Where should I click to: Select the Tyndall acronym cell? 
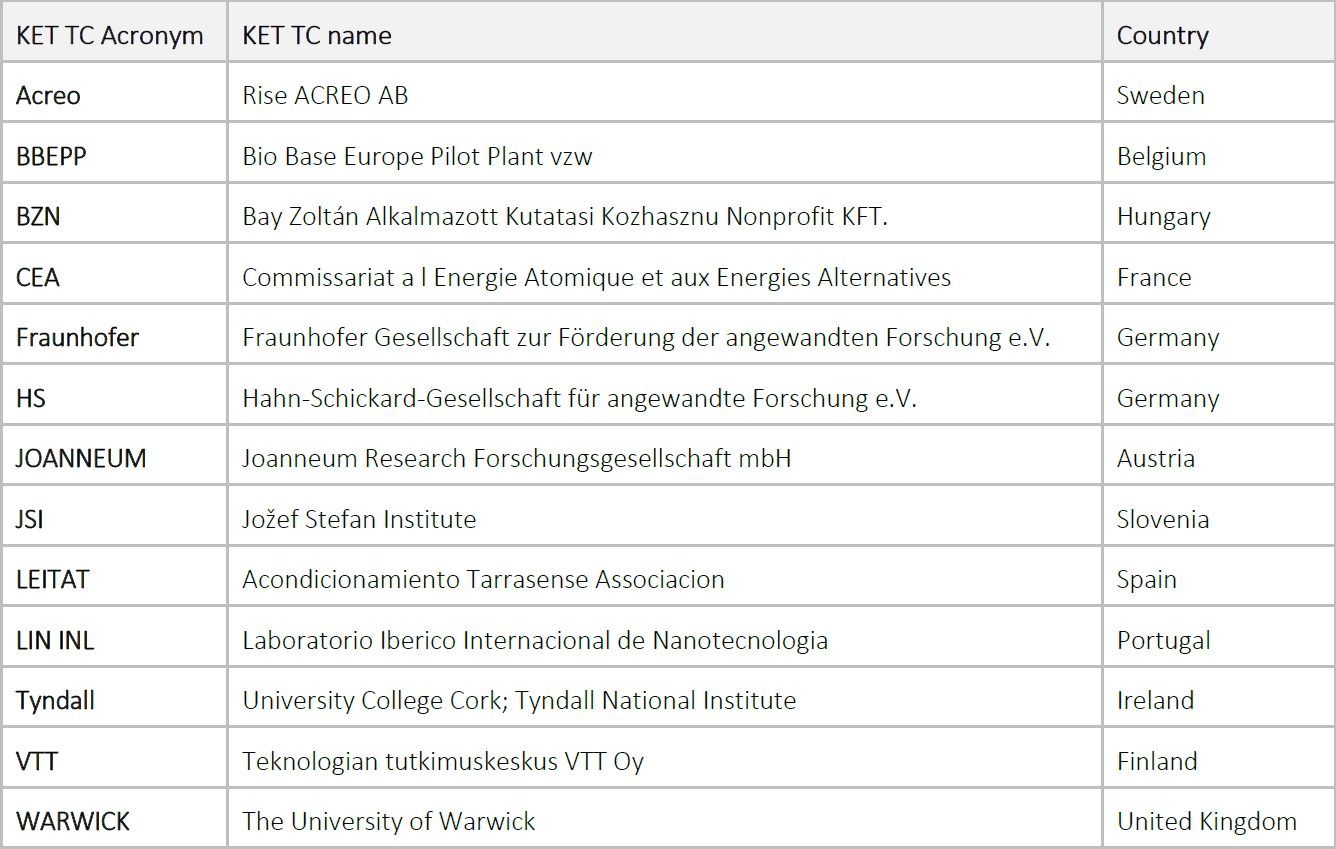coord(55,701)
